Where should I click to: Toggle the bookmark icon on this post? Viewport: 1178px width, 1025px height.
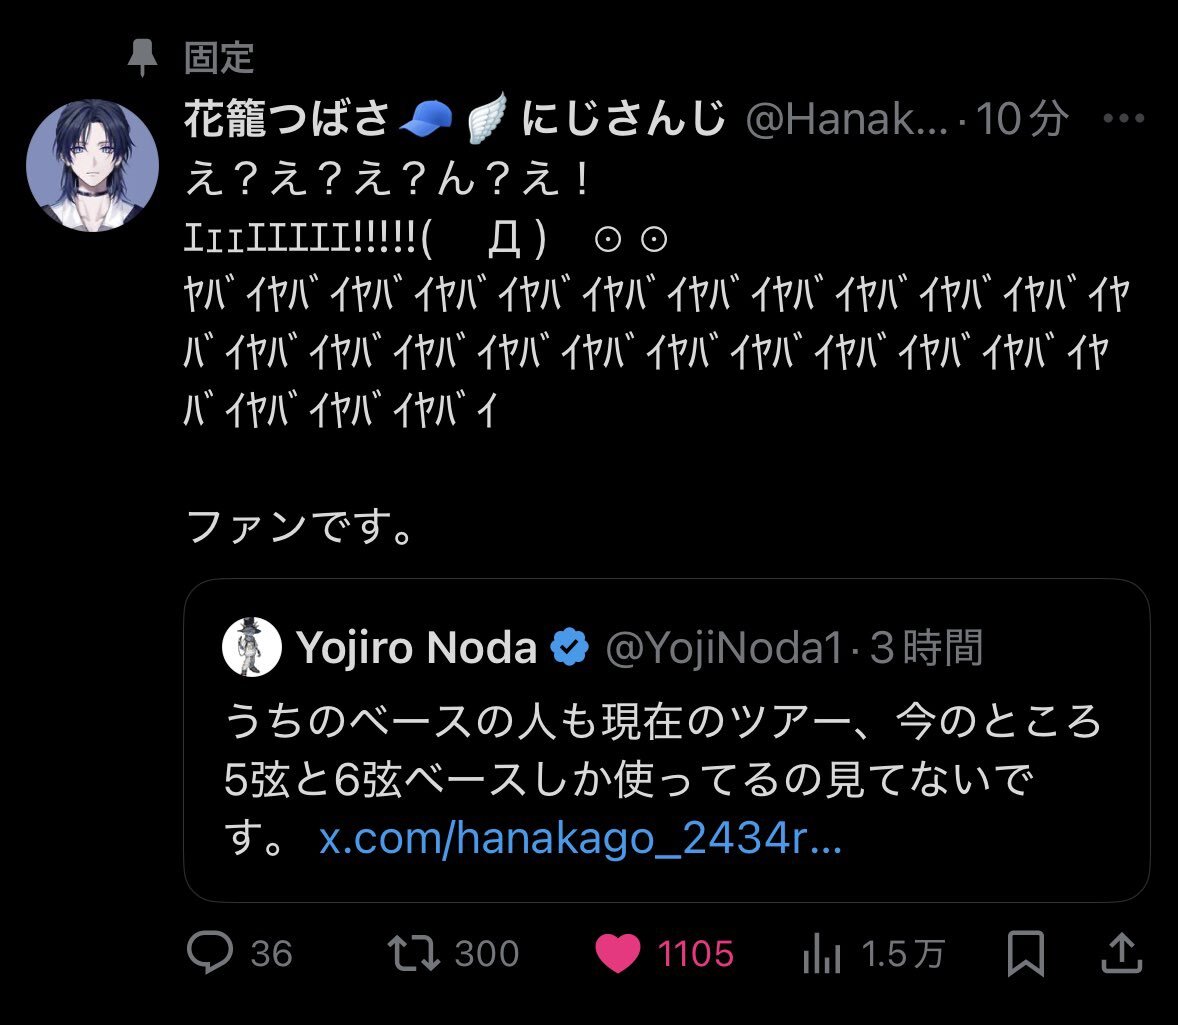(1025, 953)
